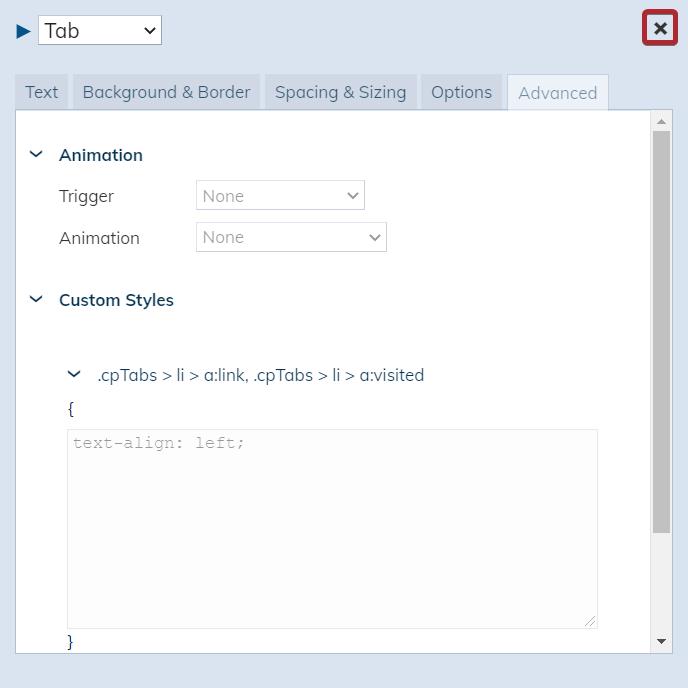Click the Trigger label
Image resolution: width=688 pixels, height=688 pixels.
tap(86, 196)
